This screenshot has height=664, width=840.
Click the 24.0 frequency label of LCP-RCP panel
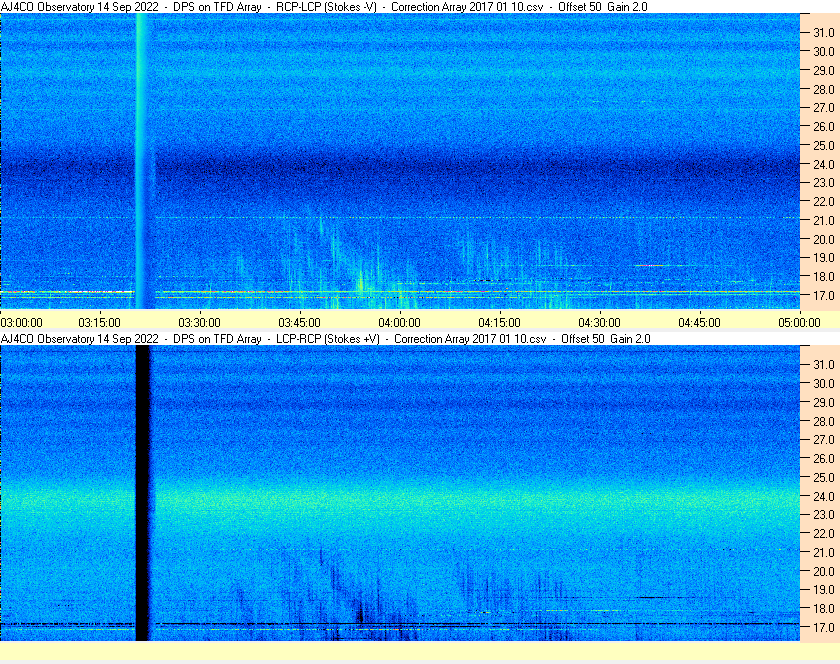pyautogui.click(x=824, y=496)
